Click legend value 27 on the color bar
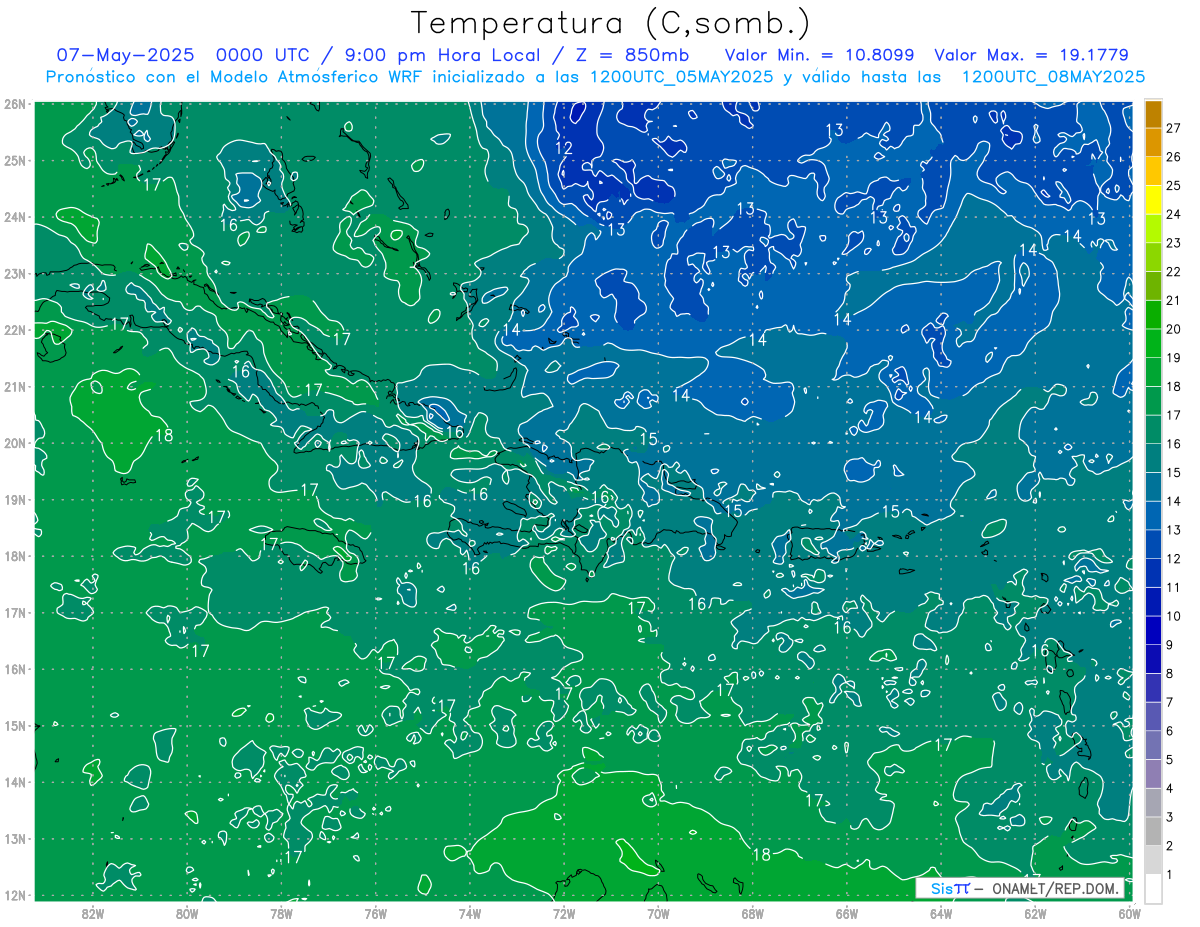Screen dimensions: 1200x927 click(x=1174, y=128)
